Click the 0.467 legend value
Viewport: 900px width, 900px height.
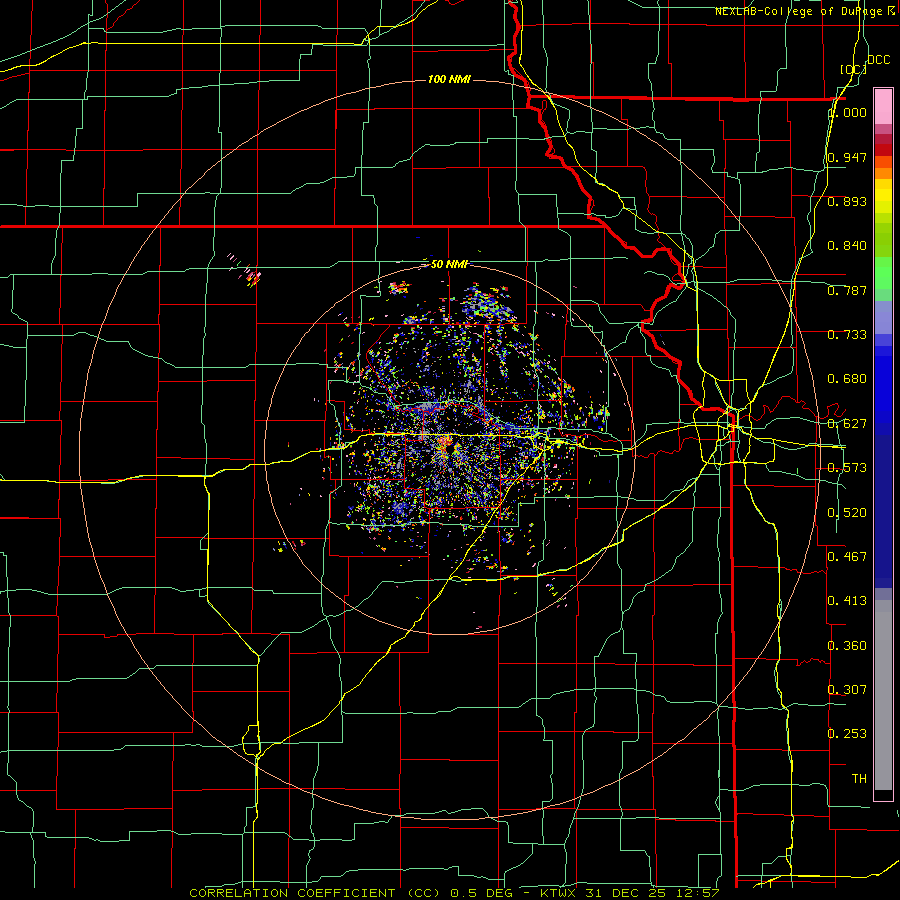click(847, 557)
